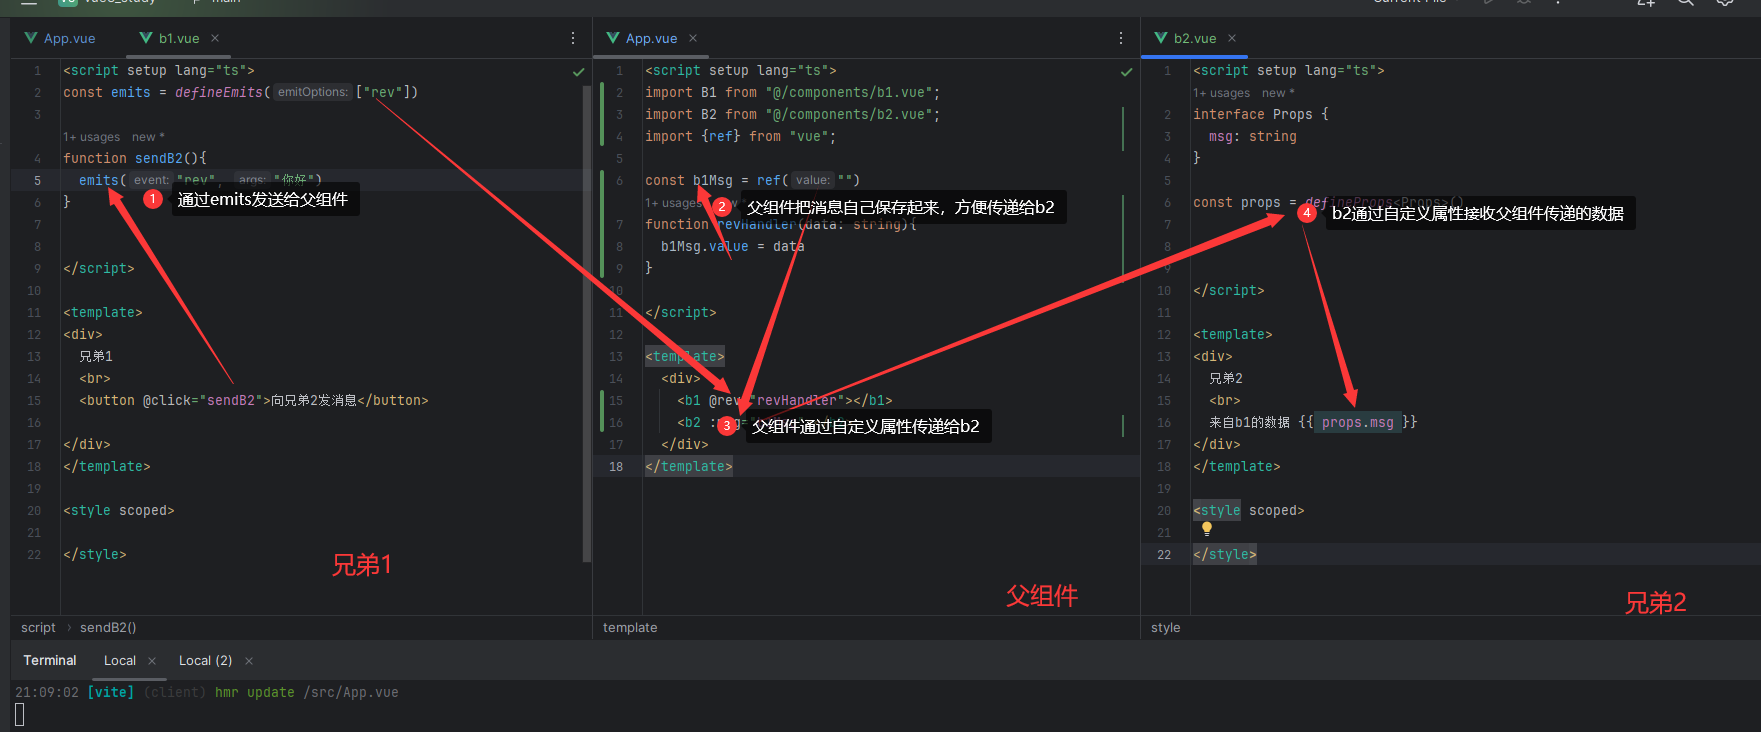
Task: Click the green inspection checkmark in b1.vue editor
Action: [x=578, y=72]
